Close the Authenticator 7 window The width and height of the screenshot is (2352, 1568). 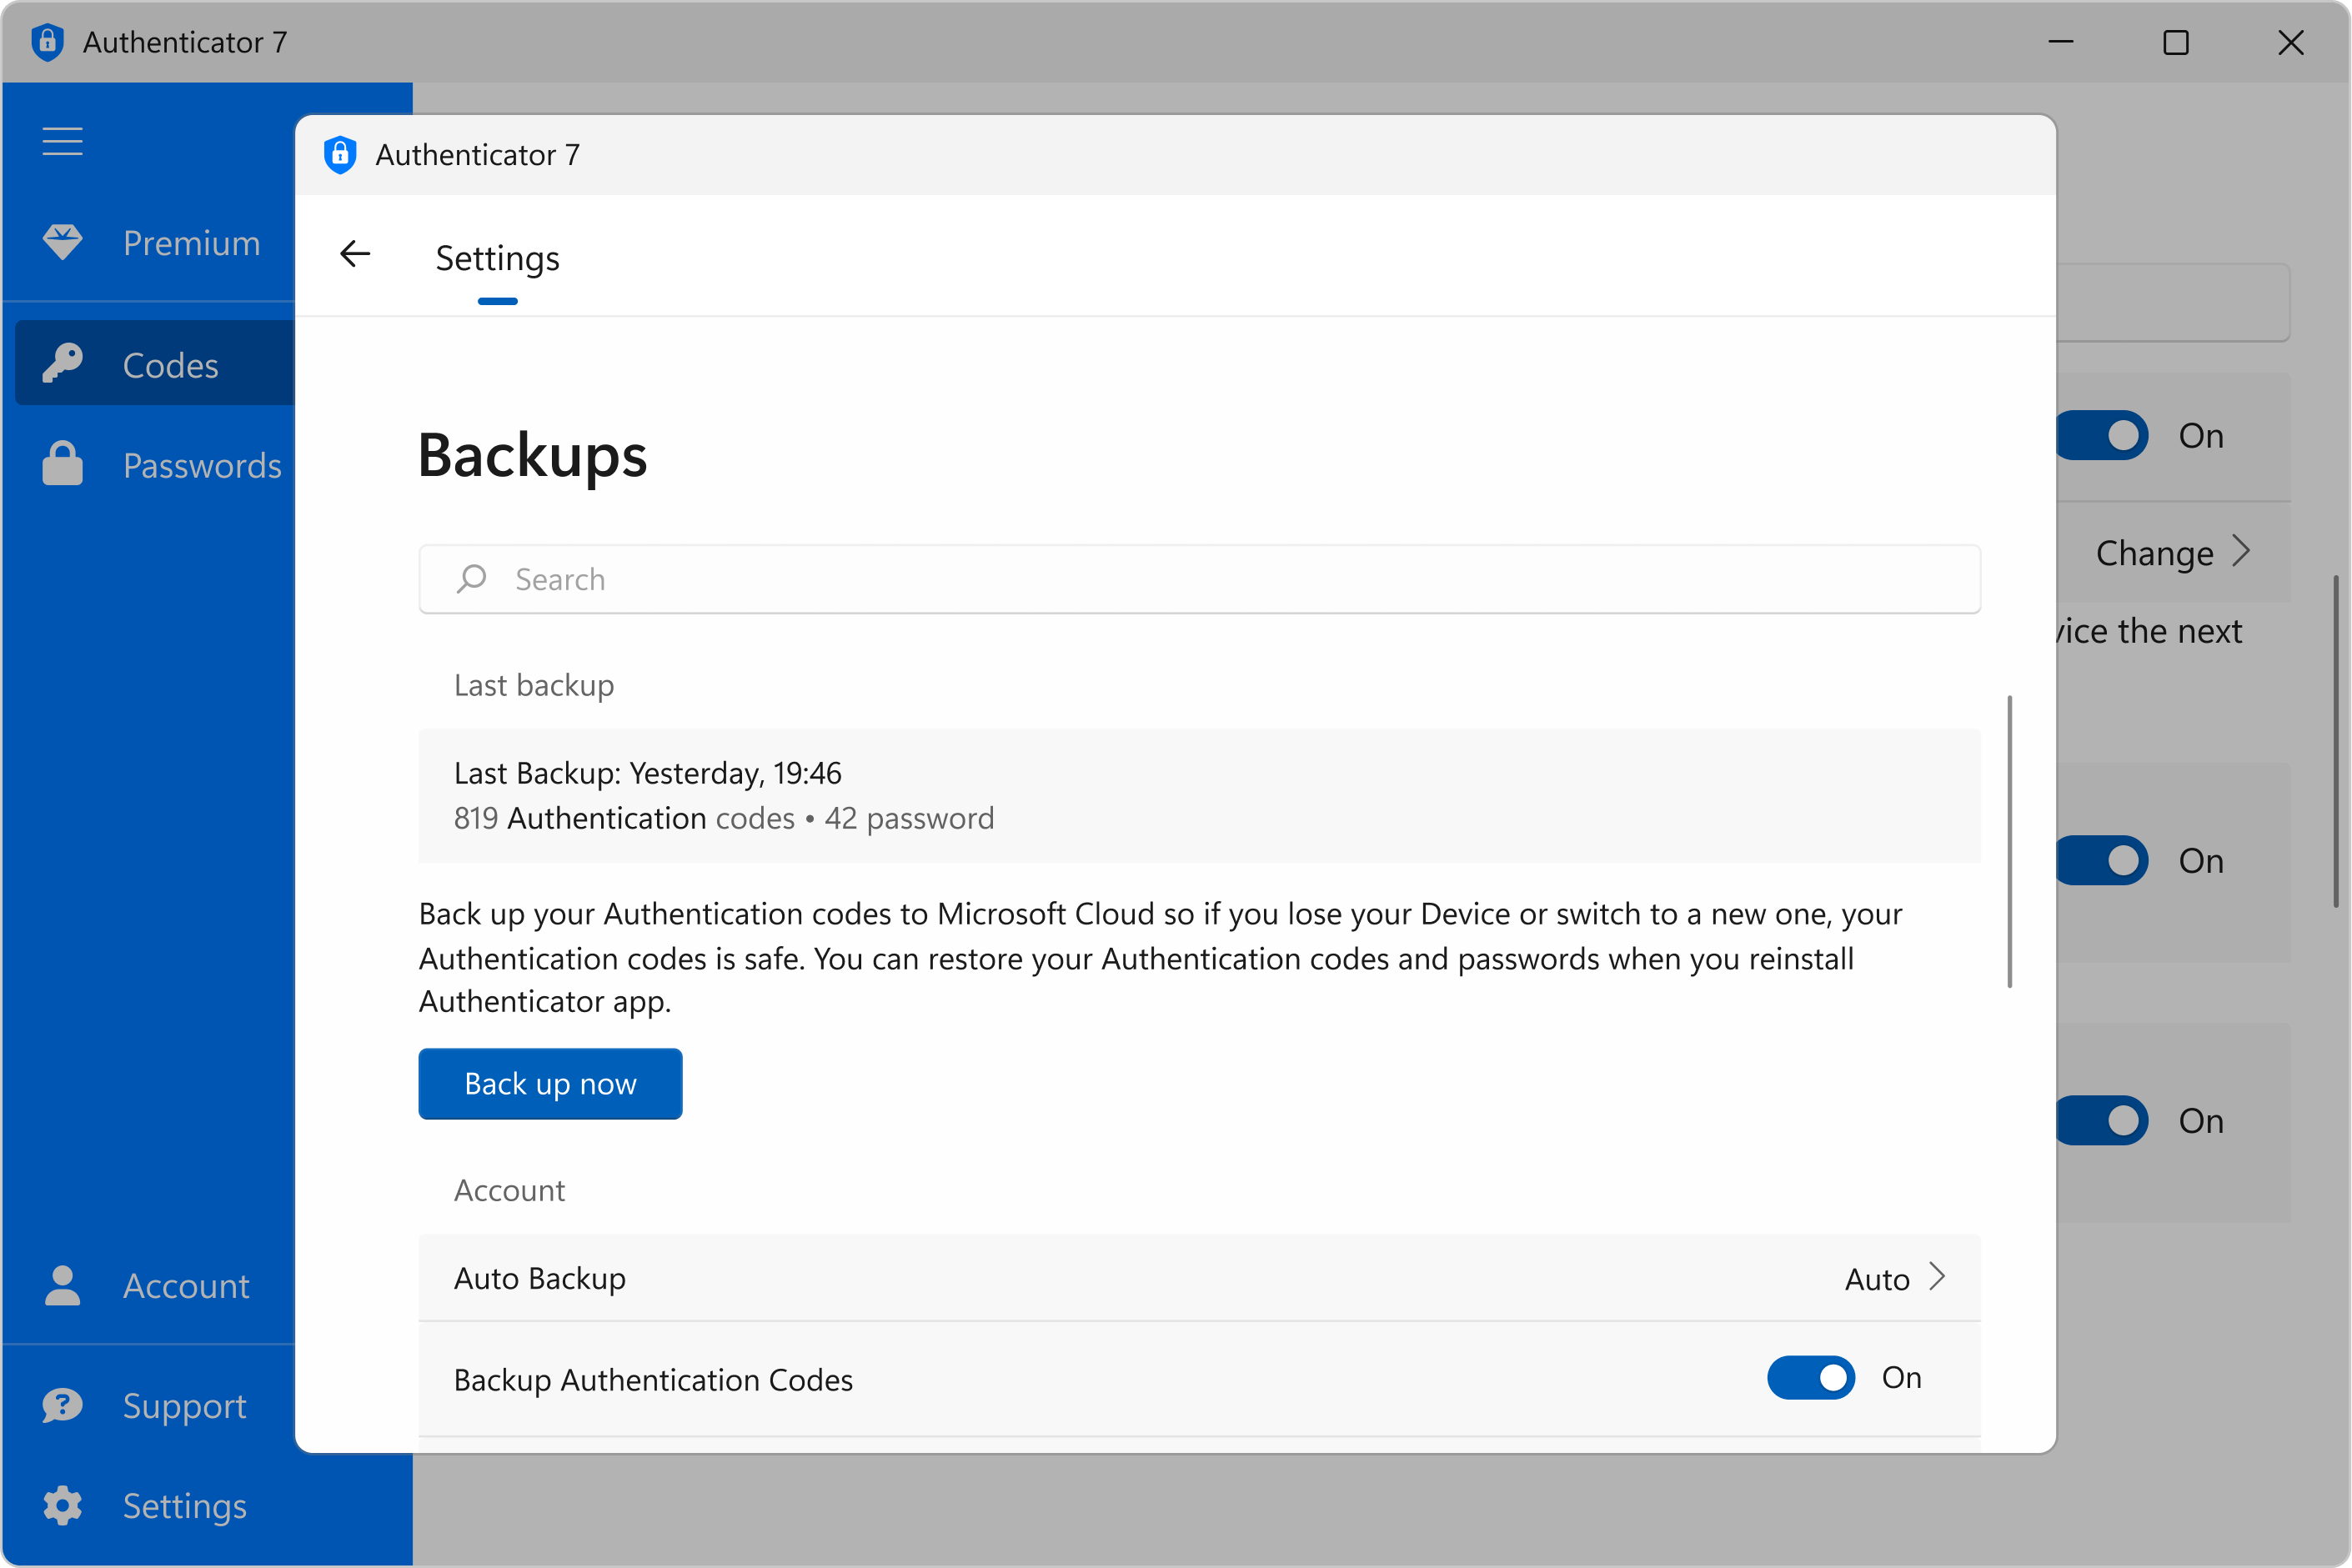tap(2291, 42)
